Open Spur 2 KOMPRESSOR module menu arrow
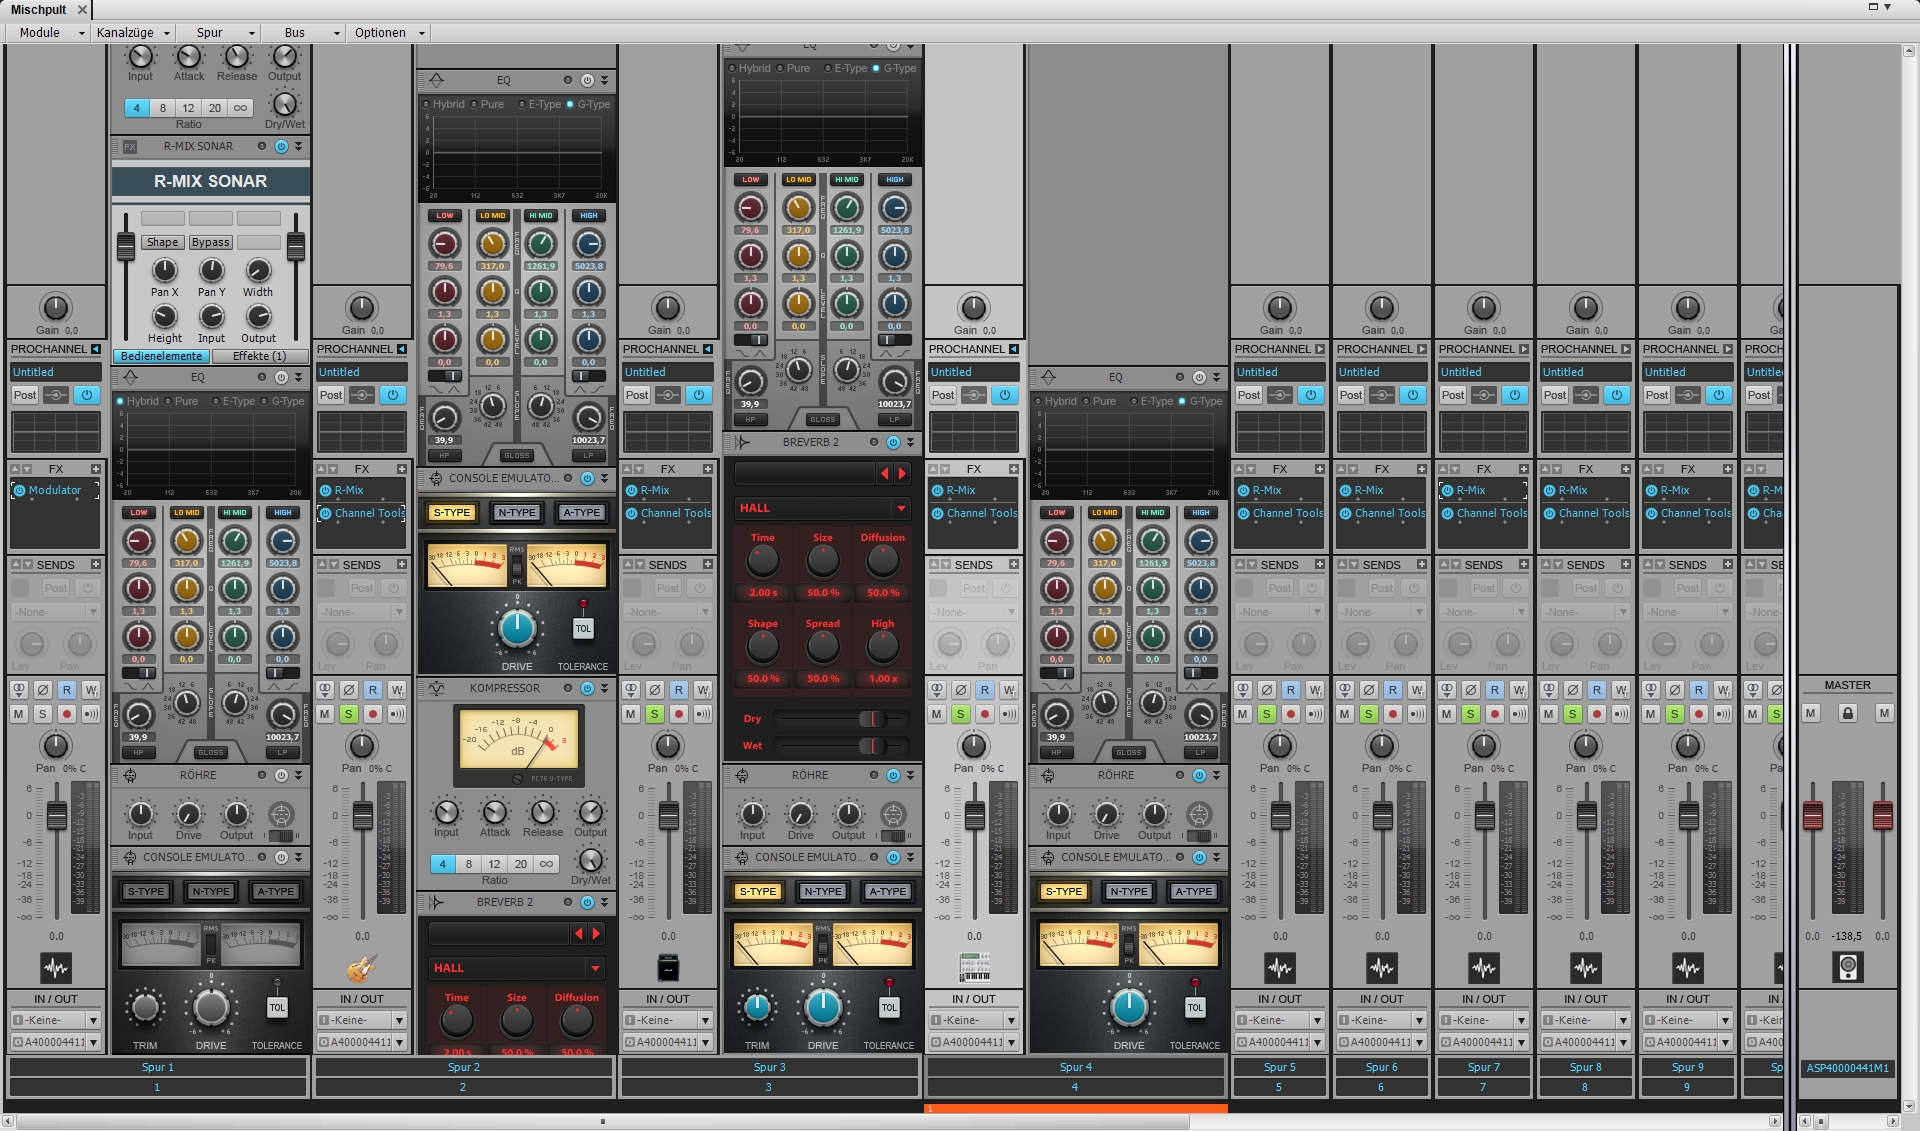Viewport: 1920px width, 1131px height. pos(604,688)
